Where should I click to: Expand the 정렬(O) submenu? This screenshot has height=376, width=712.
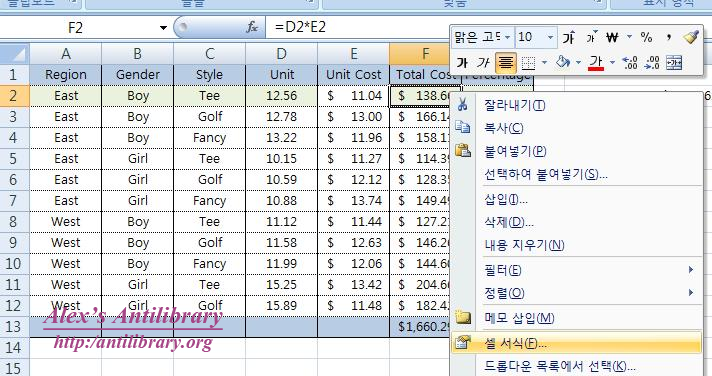pos(577,293)
